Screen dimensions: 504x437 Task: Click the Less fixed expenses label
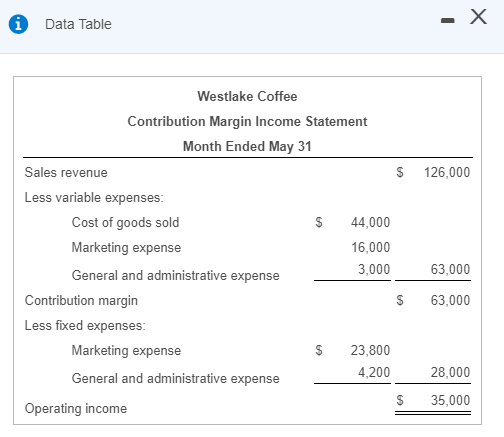pos(85,325)
